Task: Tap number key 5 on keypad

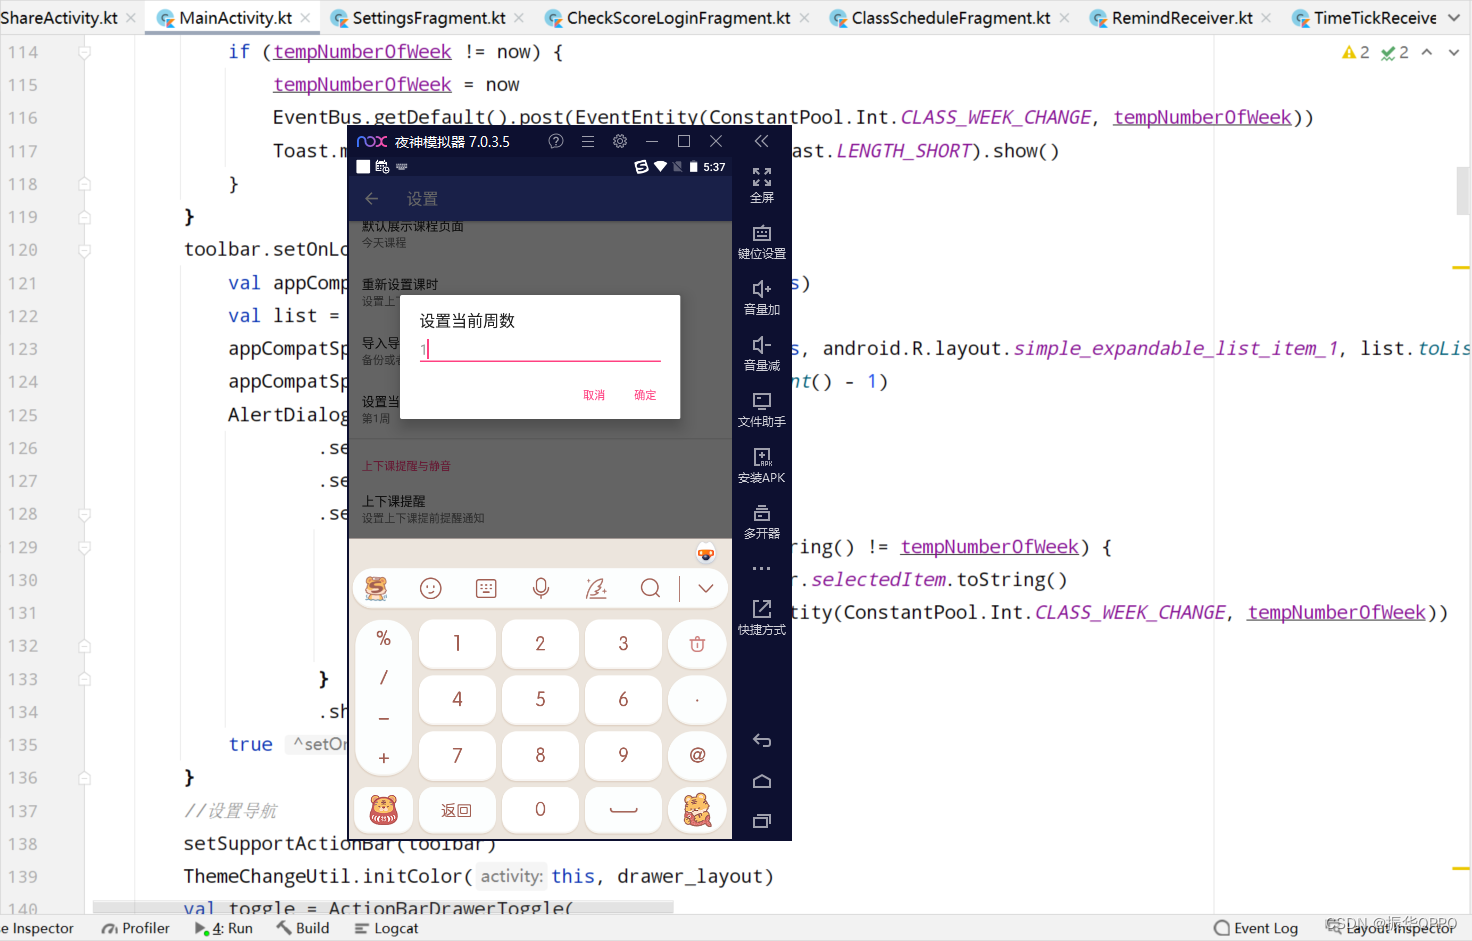Action: coord(540,700)
